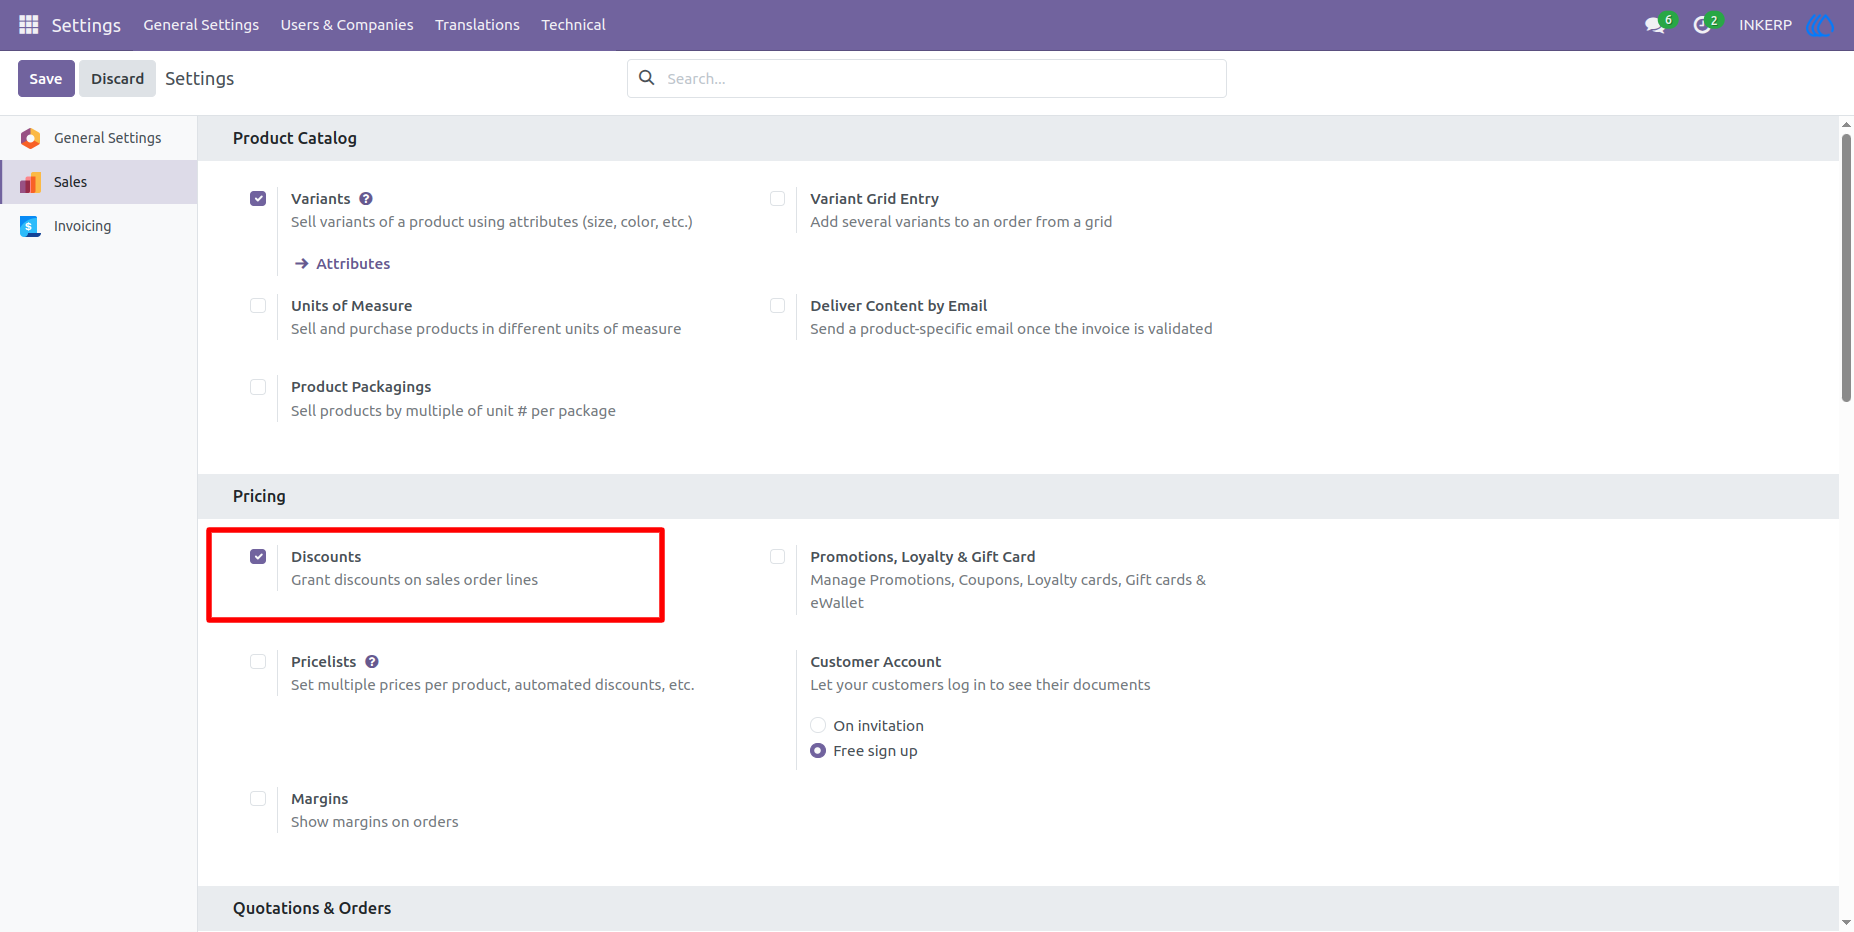Screen dimensions: 1854x932
Task: Focus the settings Search field
Action: (927, 79)
